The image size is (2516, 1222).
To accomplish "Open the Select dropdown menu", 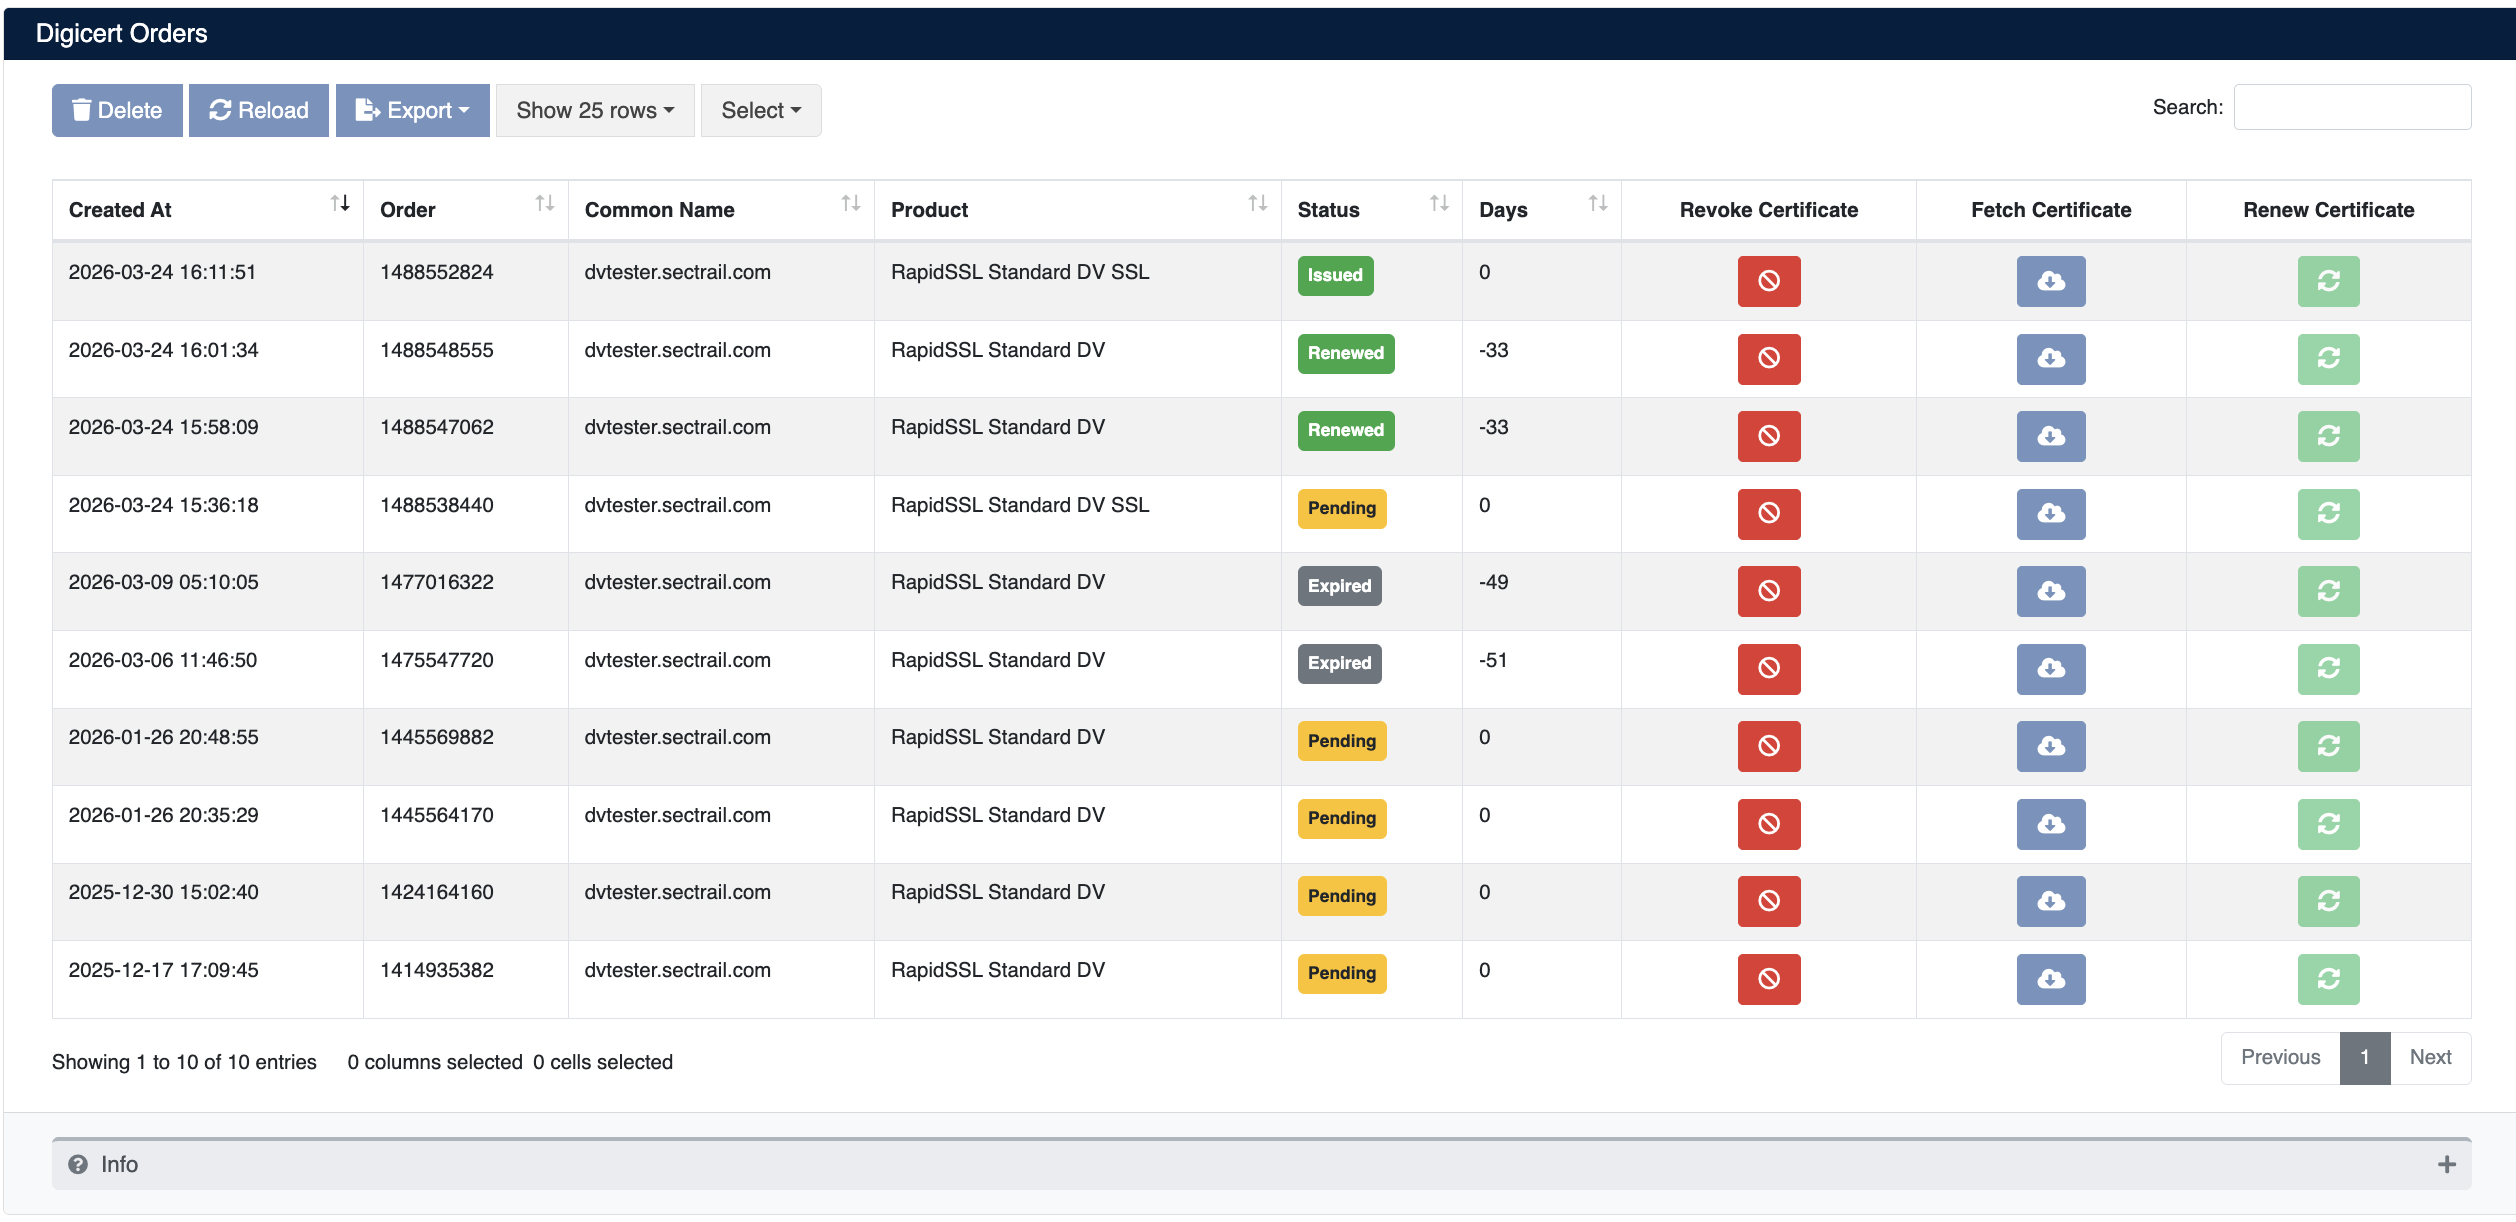I will coord(761,110).
